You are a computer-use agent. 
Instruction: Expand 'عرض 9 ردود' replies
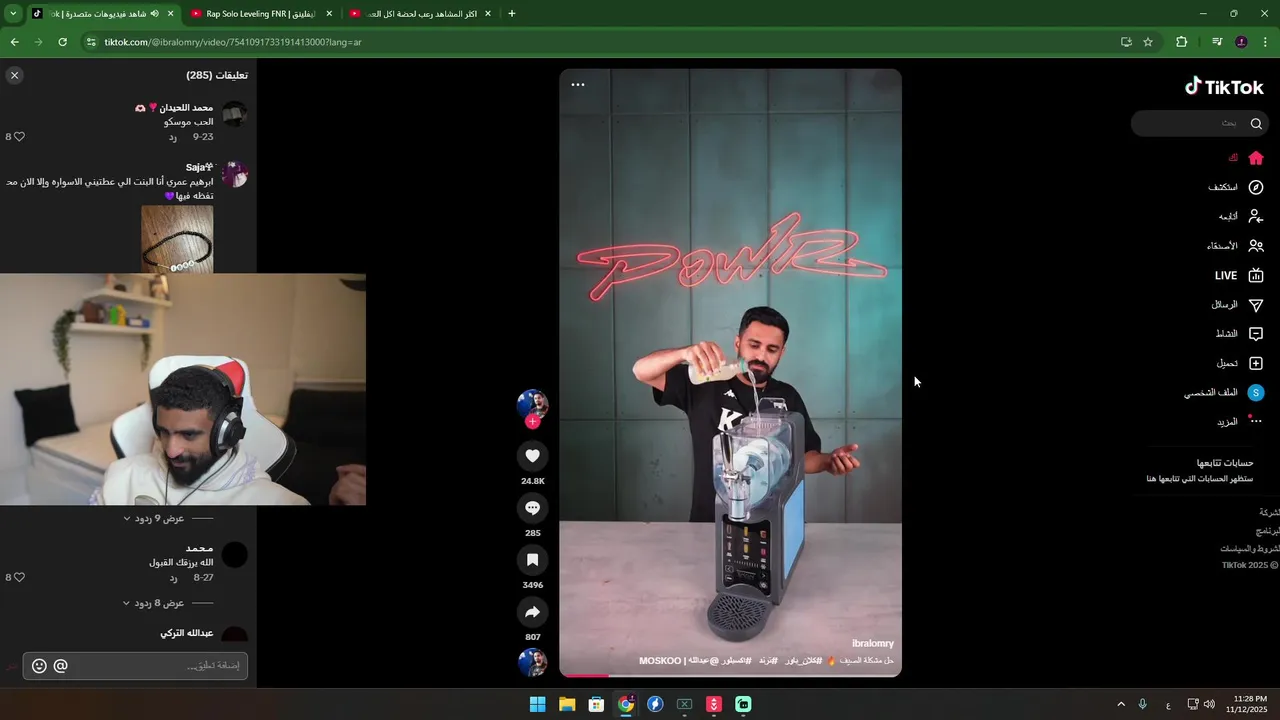point(158,519)
